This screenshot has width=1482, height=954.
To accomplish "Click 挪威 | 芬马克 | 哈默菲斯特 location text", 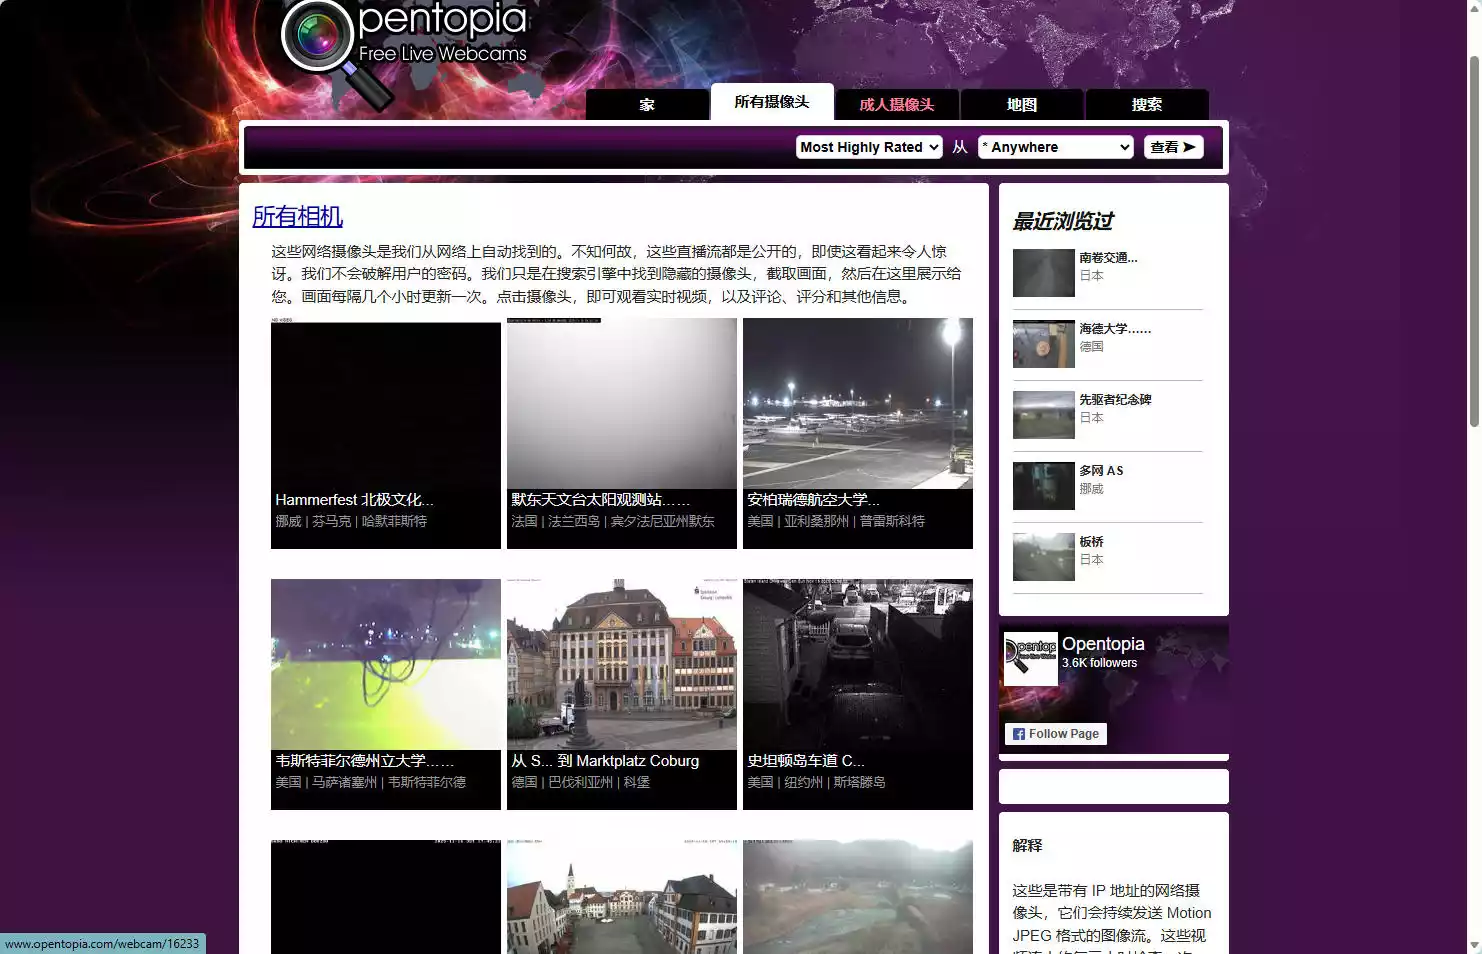I will pyautogui.click(x=351, y=521).
